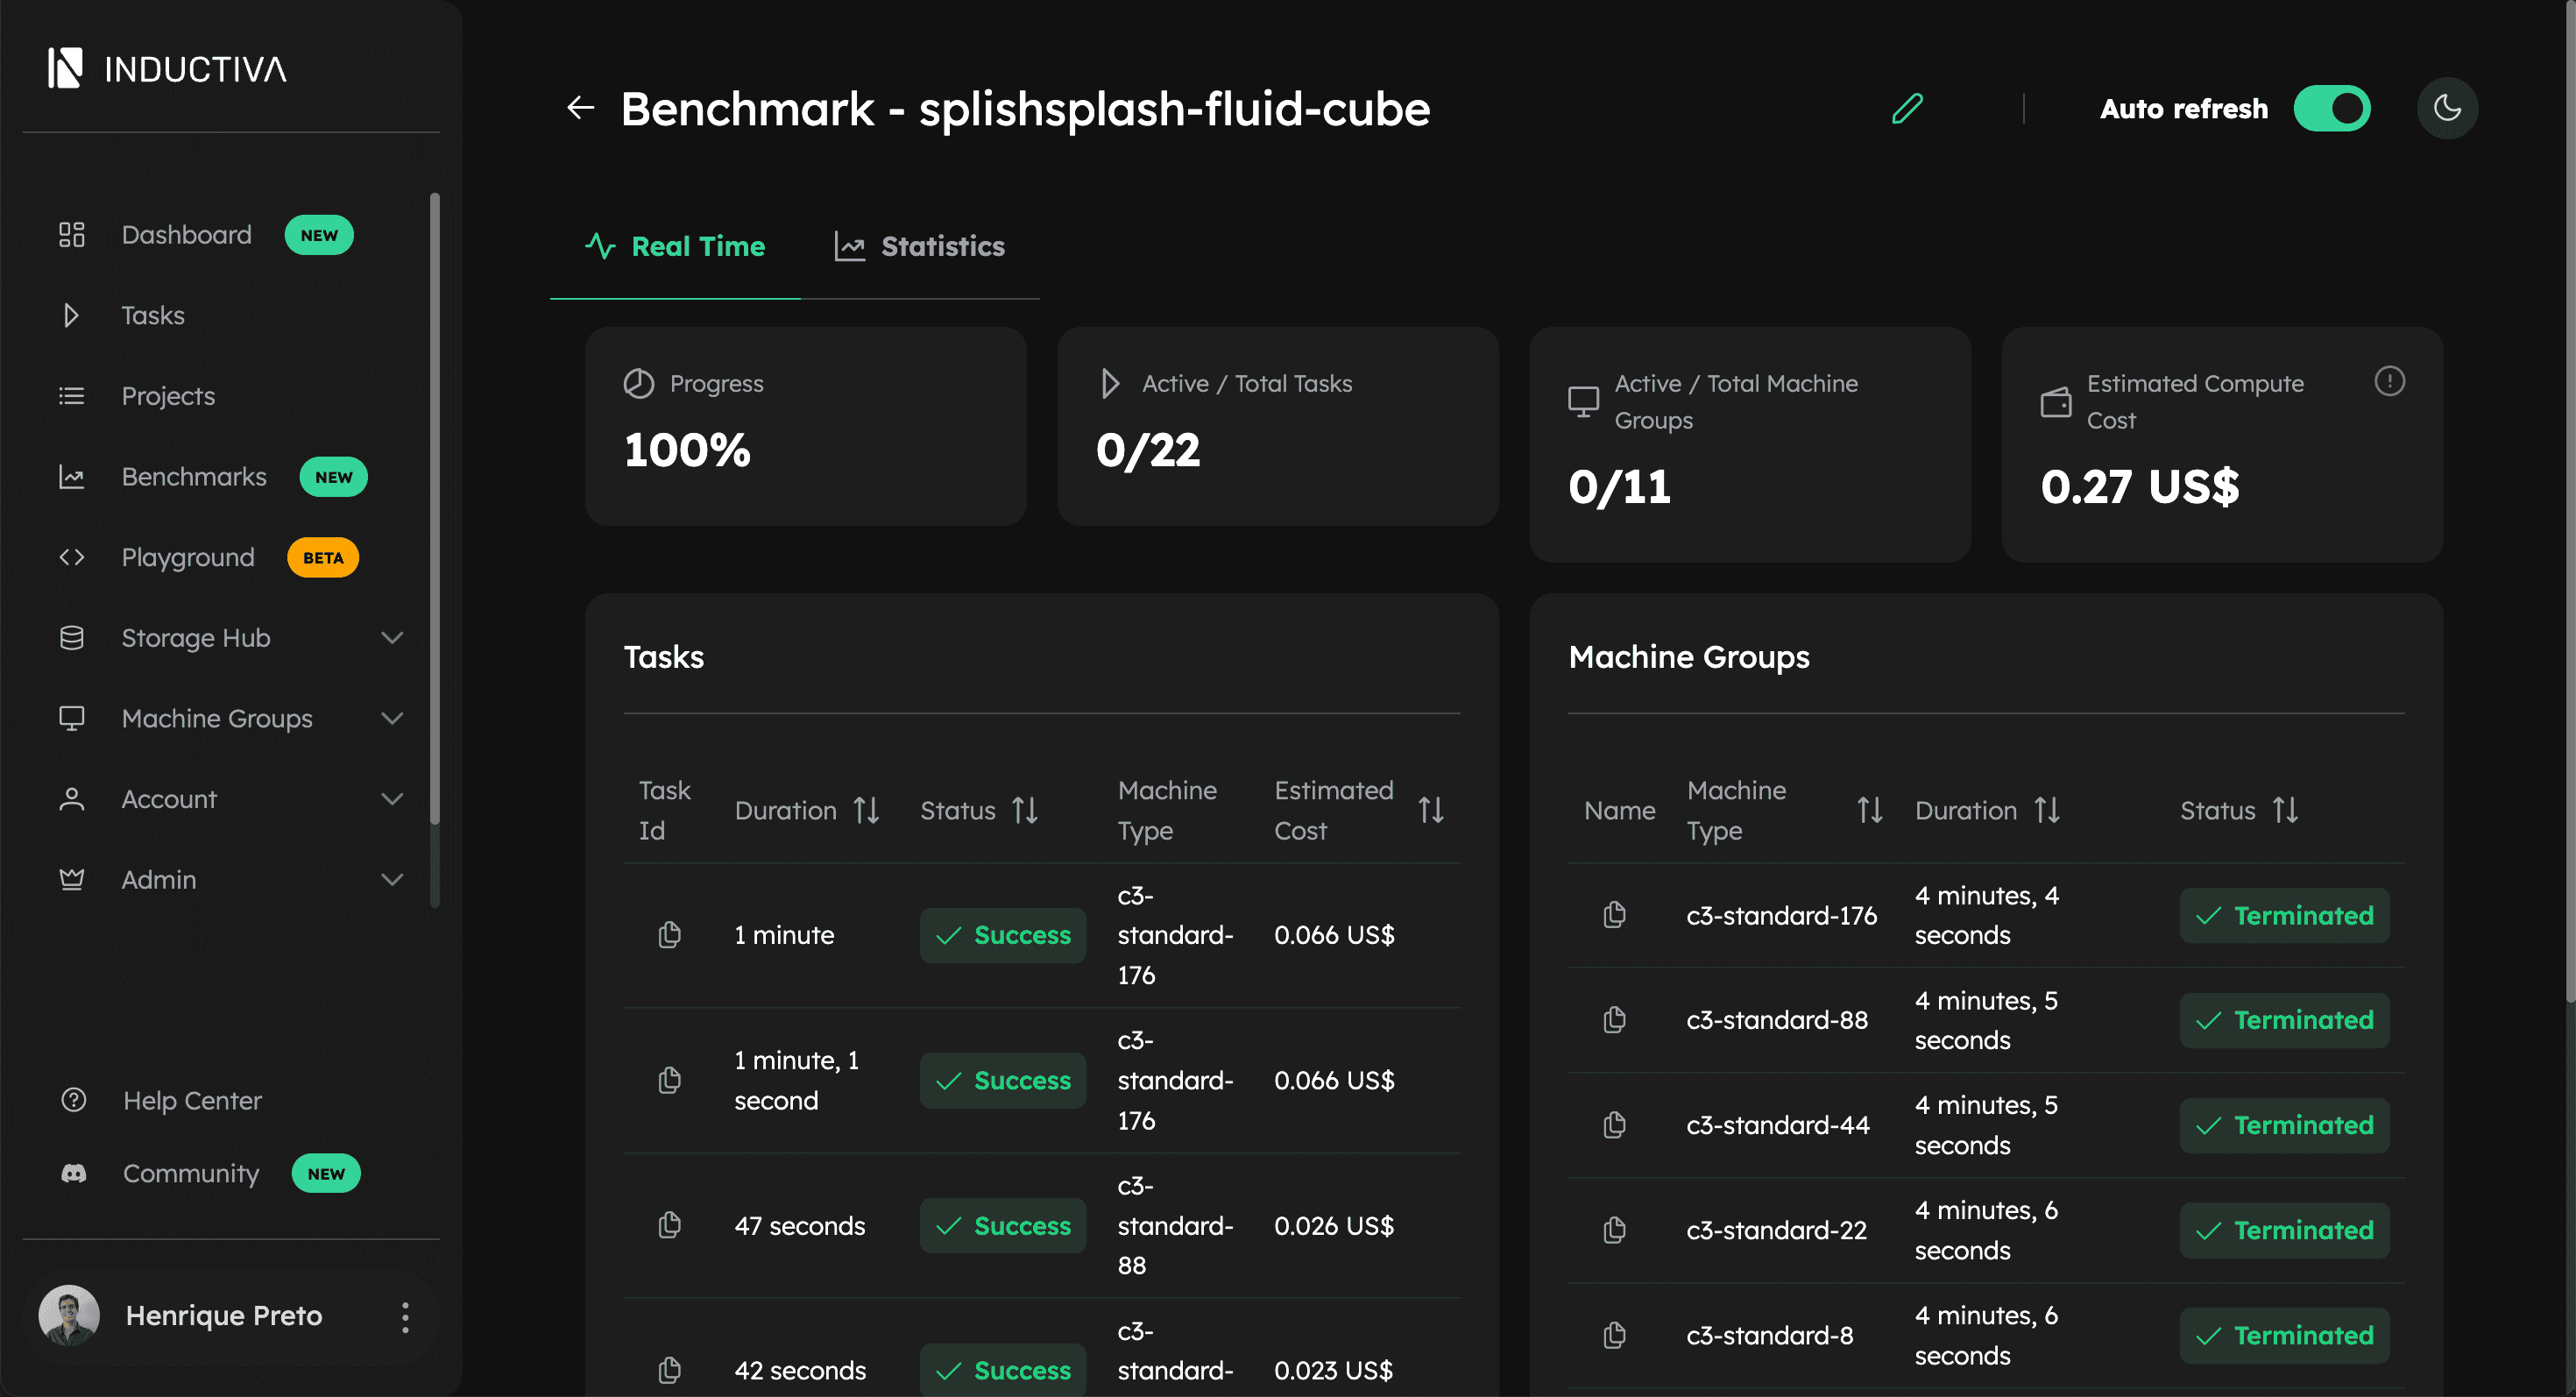Image resolution: width=2576 pixels, height=1397 pixels.
Task: Click the info icon on Estimated Compute Cost
Action: click(x=2391, y=381)
